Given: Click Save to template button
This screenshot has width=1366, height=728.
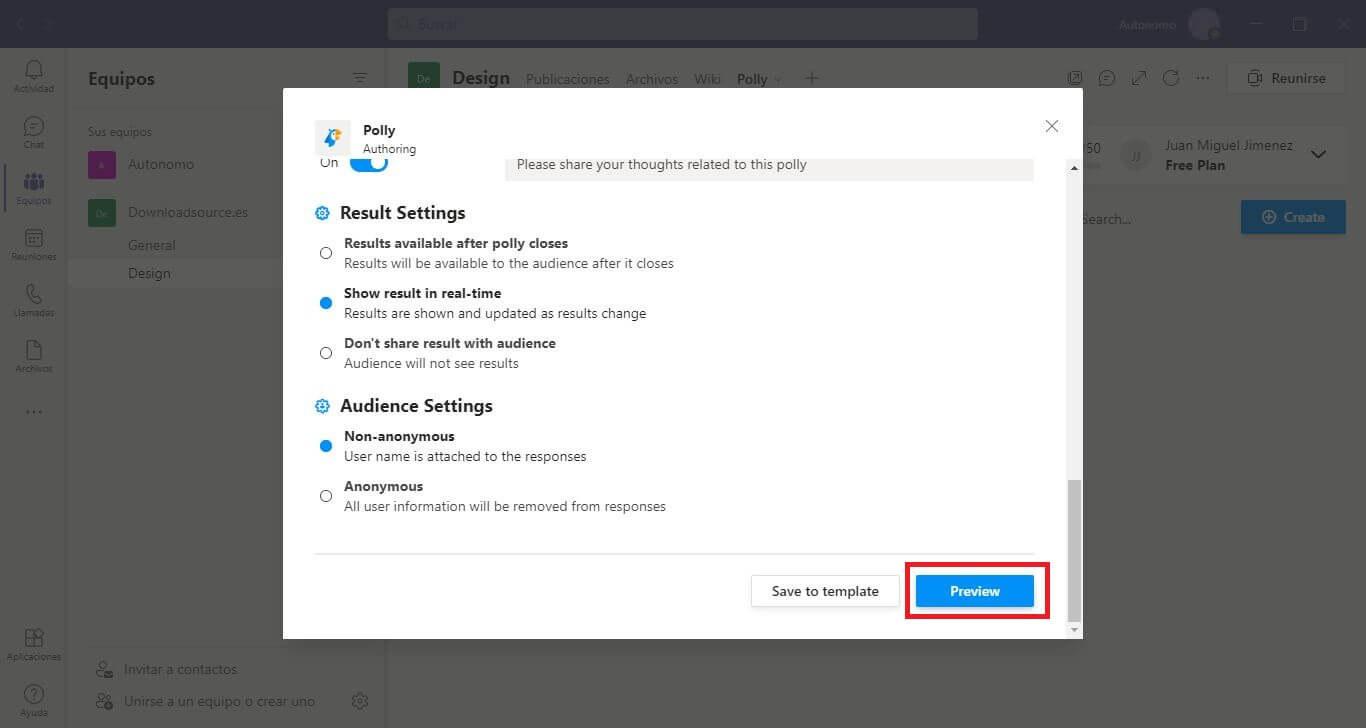Looking at the screenshot, I should (x=825, y=591).
